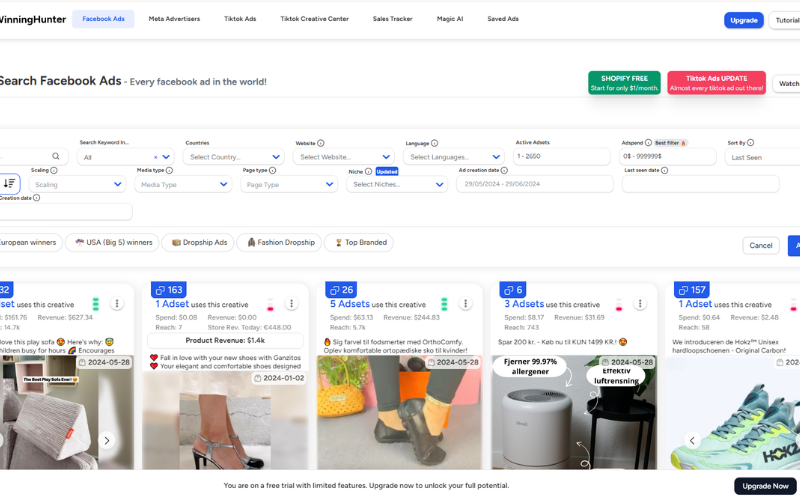The width and height of the screenshot is (800, 500).
Task: Apply the USA (Big 5) winners preset
Action: (112, 242)
